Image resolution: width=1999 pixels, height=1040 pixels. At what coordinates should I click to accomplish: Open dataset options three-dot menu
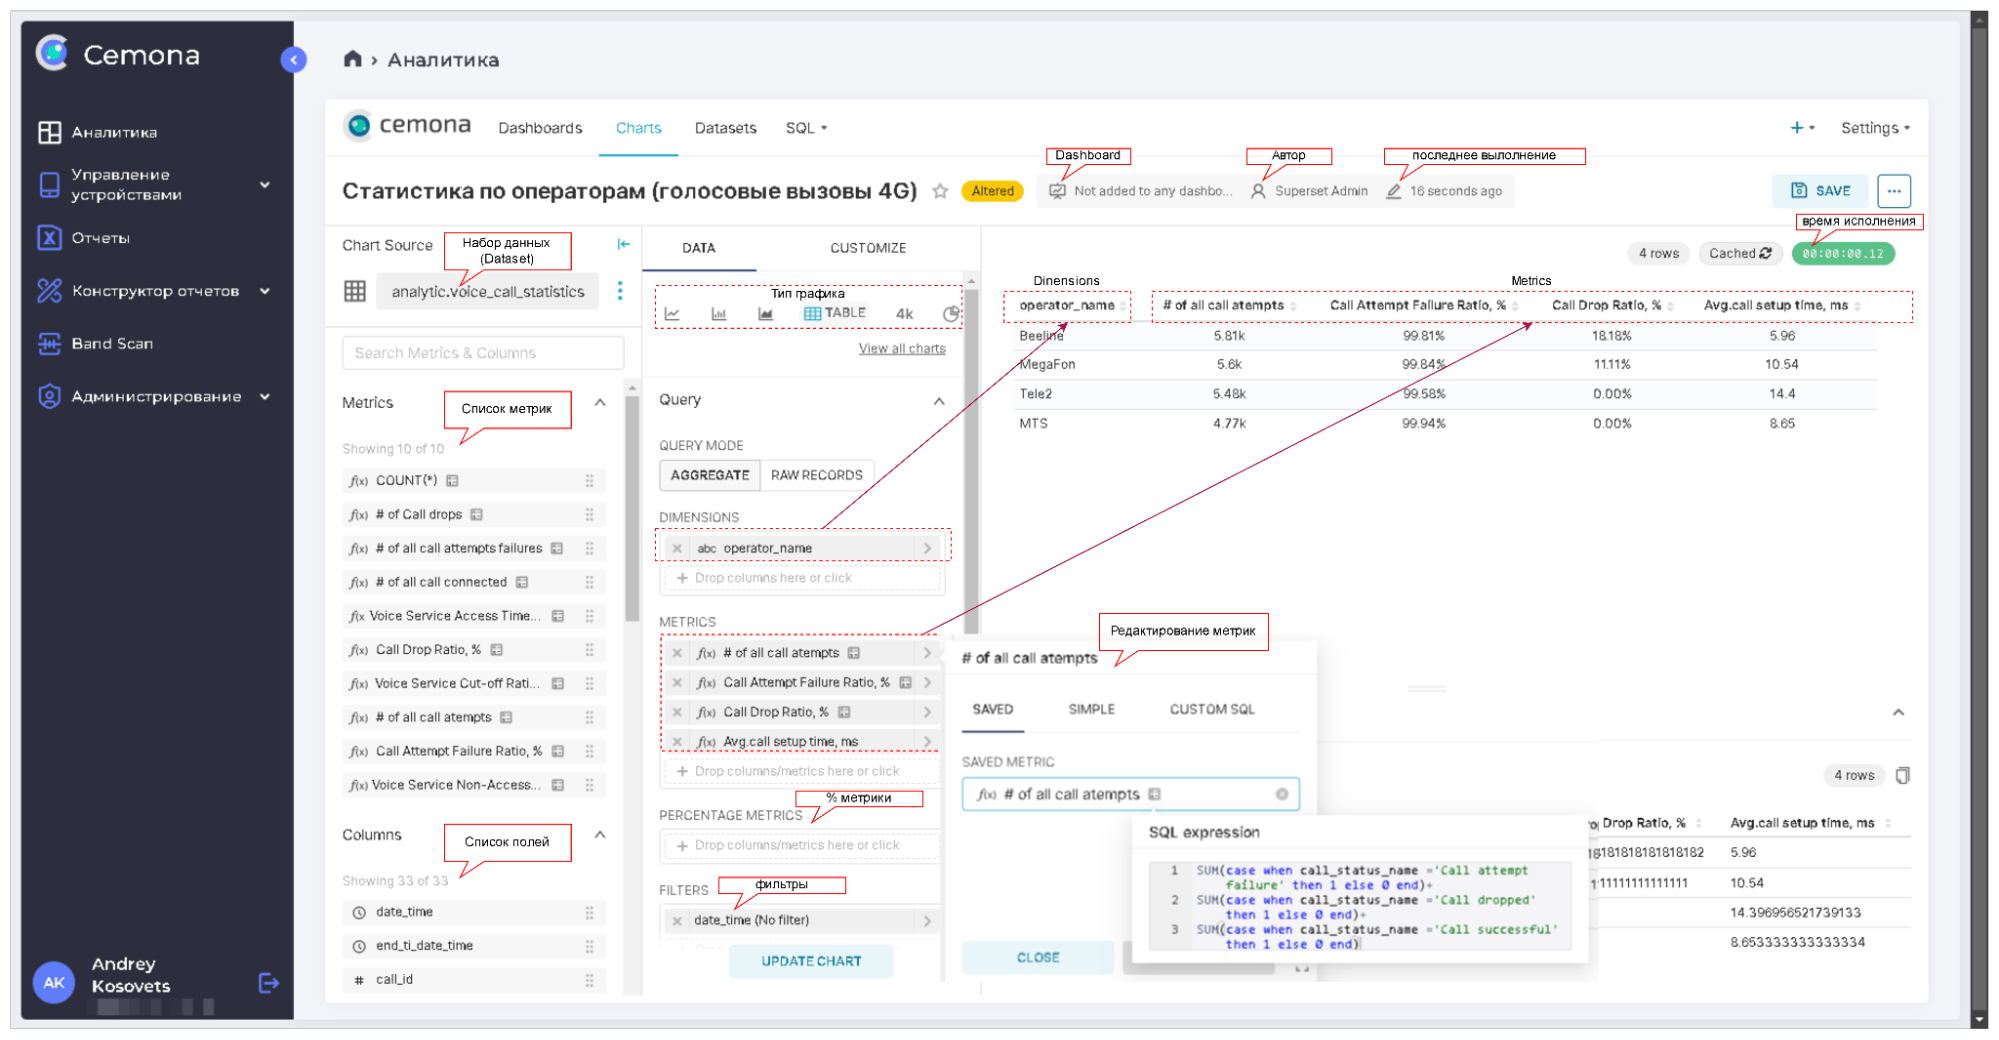[620, 291]
